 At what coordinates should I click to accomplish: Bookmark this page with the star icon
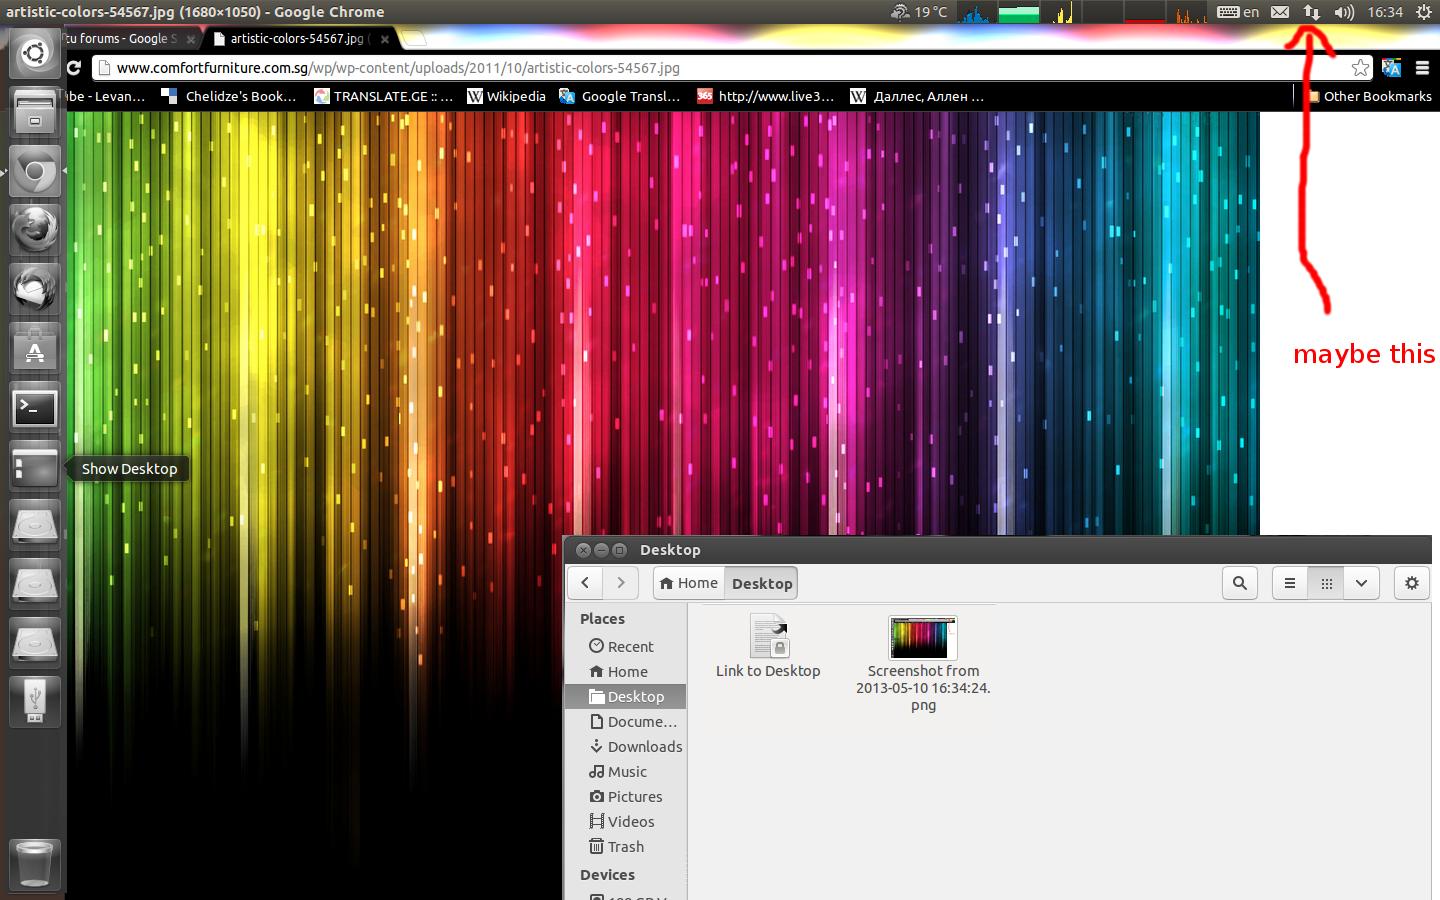[1360, 68]
